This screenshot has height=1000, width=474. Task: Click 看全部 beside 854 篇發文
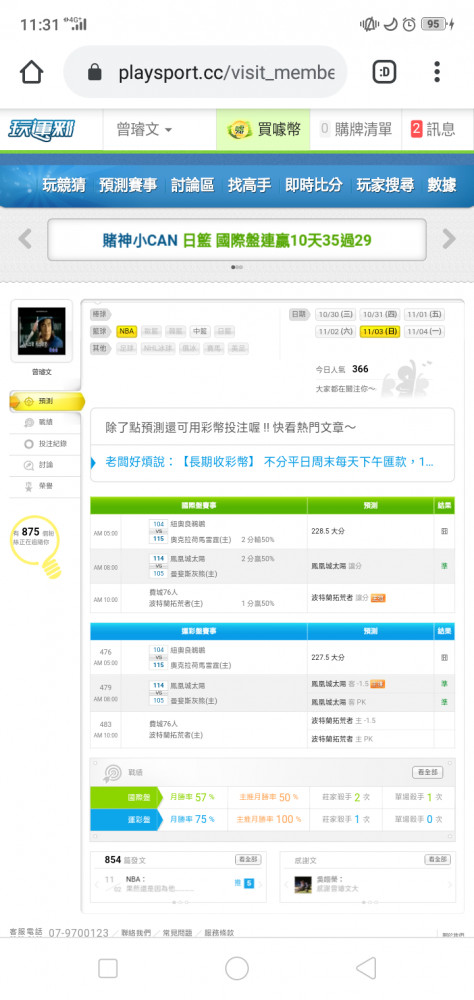click(x=248, y=860)
